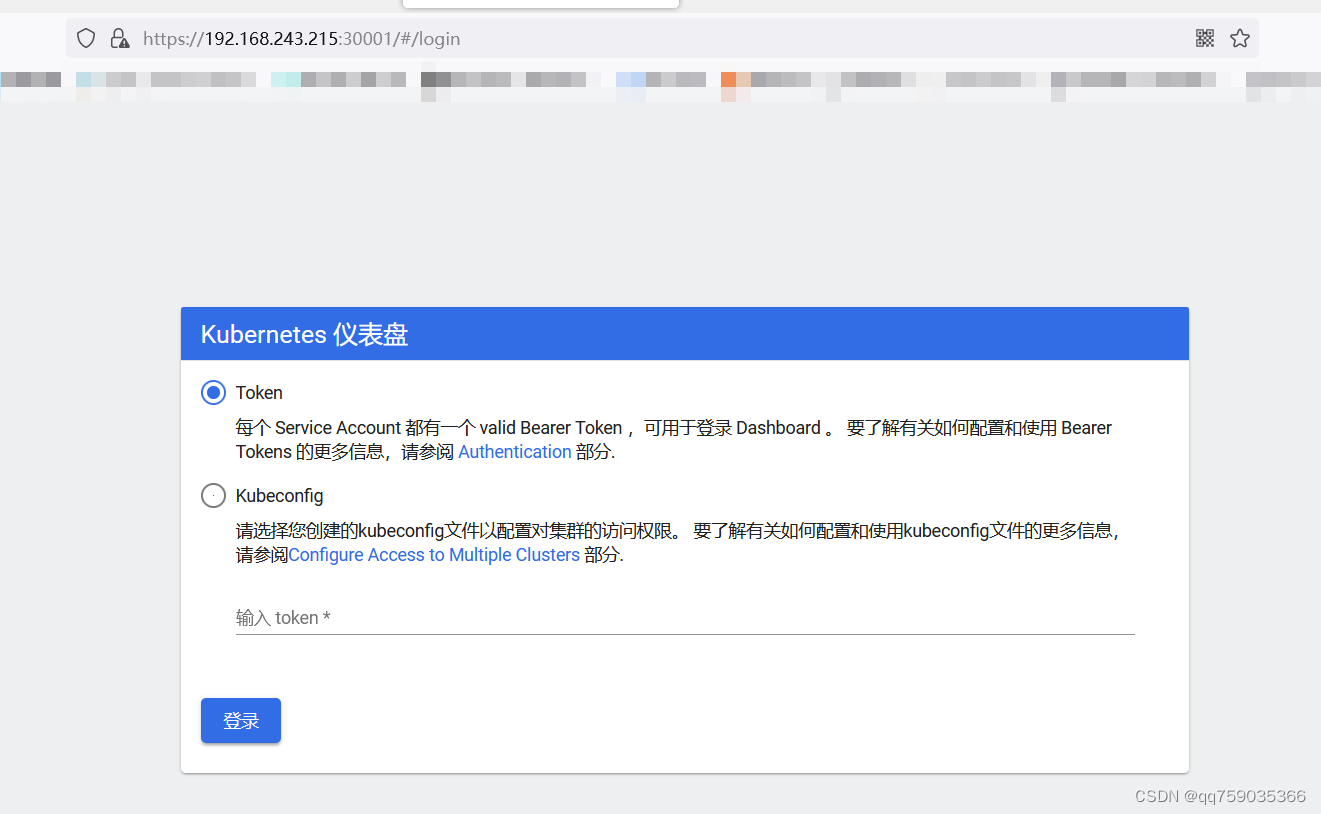Click the URL in the address bar
1321x814 pixels.
pos(302,39)
